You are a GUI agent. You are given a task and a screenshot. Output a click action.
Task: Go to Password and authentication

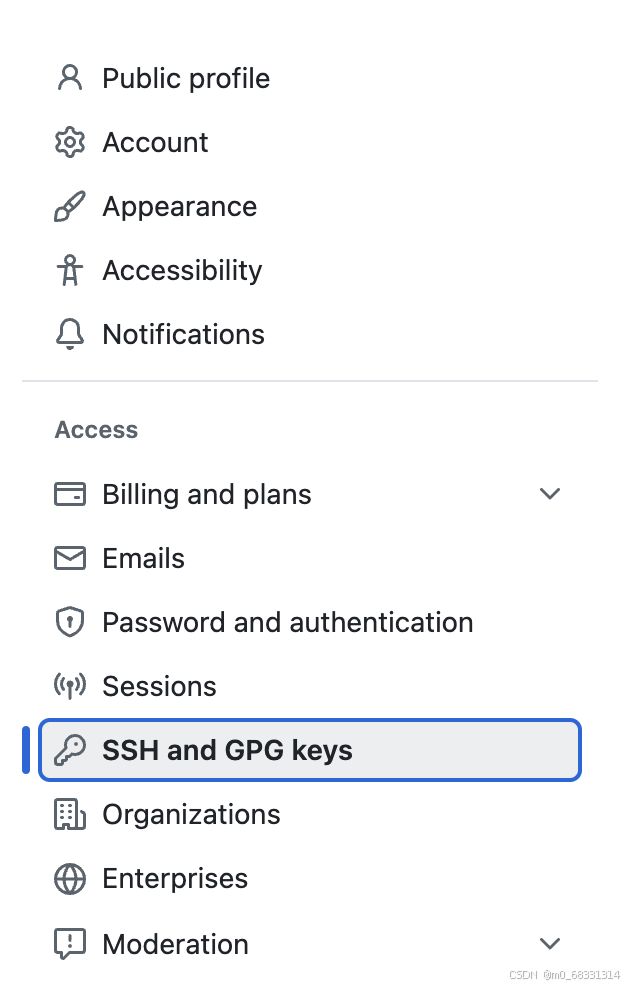287,622
